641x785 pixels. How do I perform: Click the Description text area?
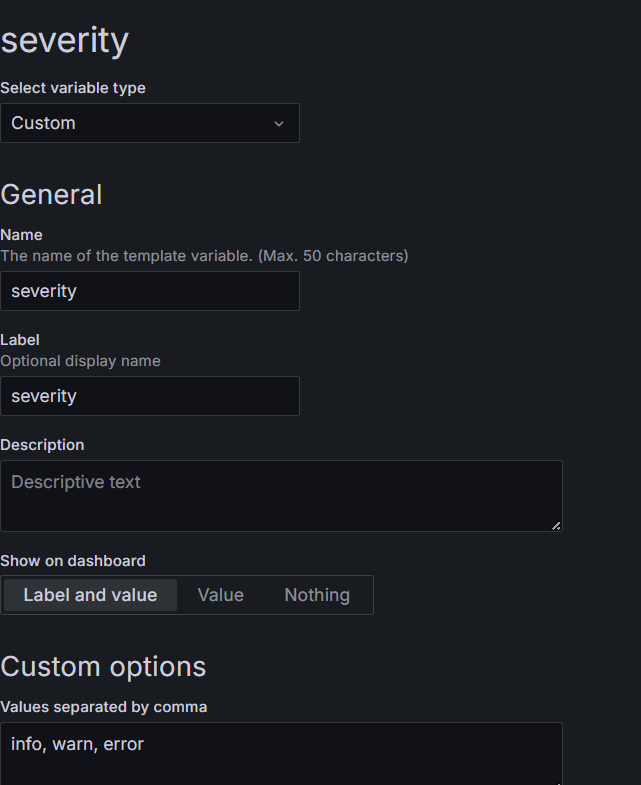pos(280,495)
